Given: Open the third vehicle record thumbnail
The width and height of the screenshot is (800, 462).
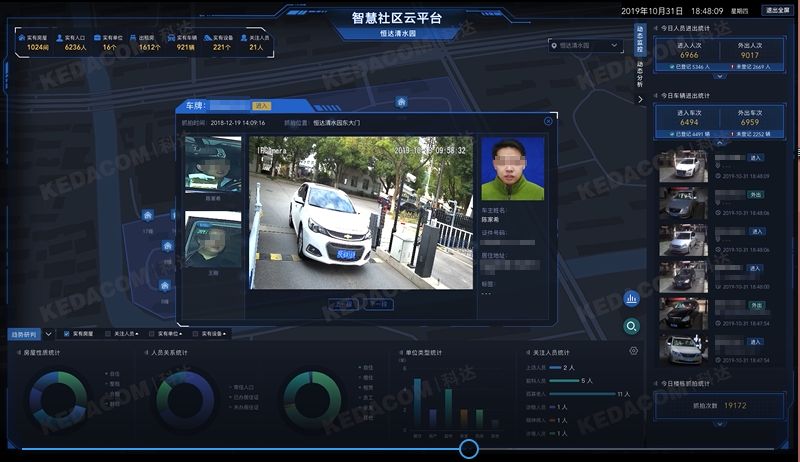Looking at the screenshot, I should (683, 240).
